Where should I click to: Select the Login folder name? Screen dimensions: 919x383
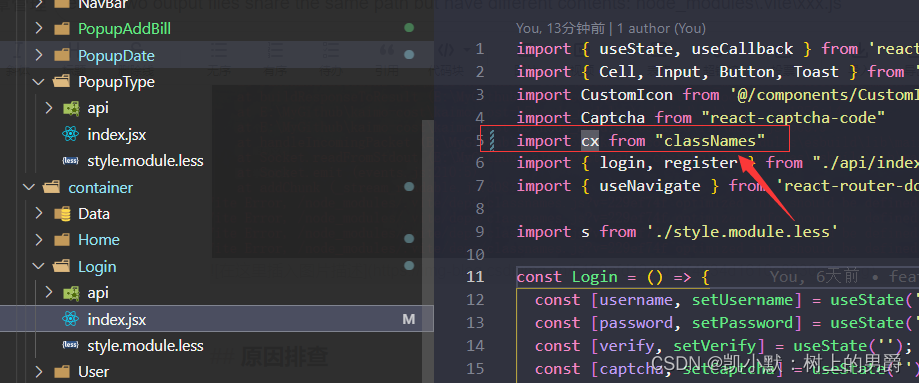(97, 267)
